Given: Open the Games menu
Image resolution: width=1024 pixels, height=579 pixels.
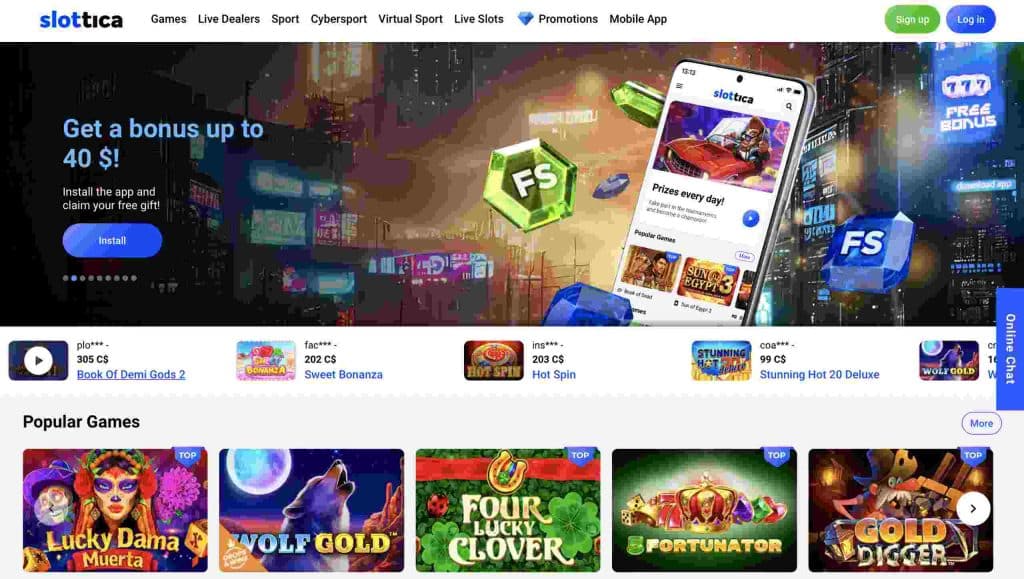Looking at the screenshot, I should click(x=168, y=19).
